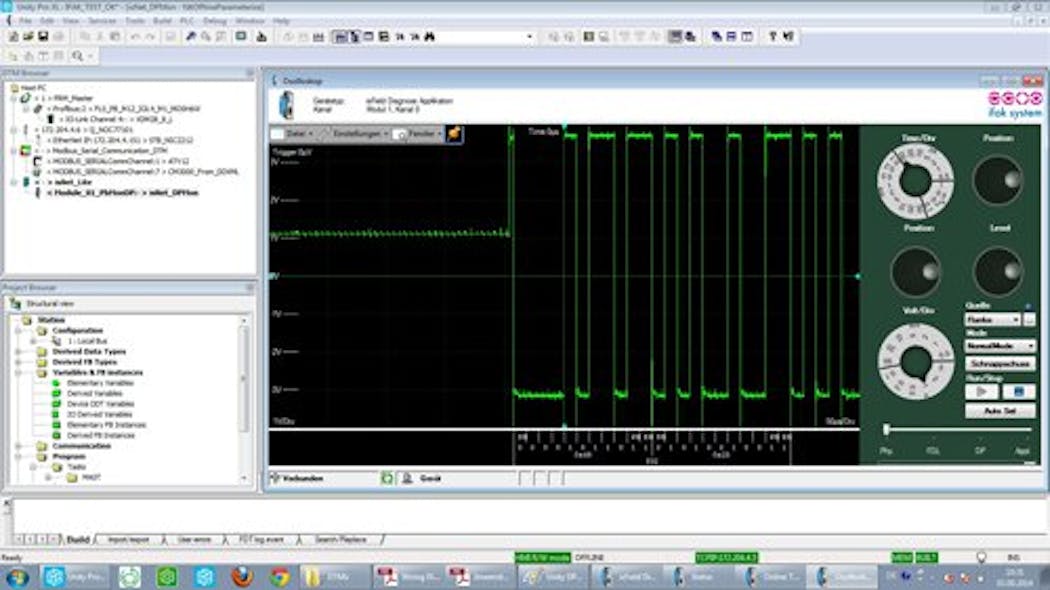The image size is (1050, 590).
Task: Open the Quelle source dropdown
Action: (x=1016, y=320)
